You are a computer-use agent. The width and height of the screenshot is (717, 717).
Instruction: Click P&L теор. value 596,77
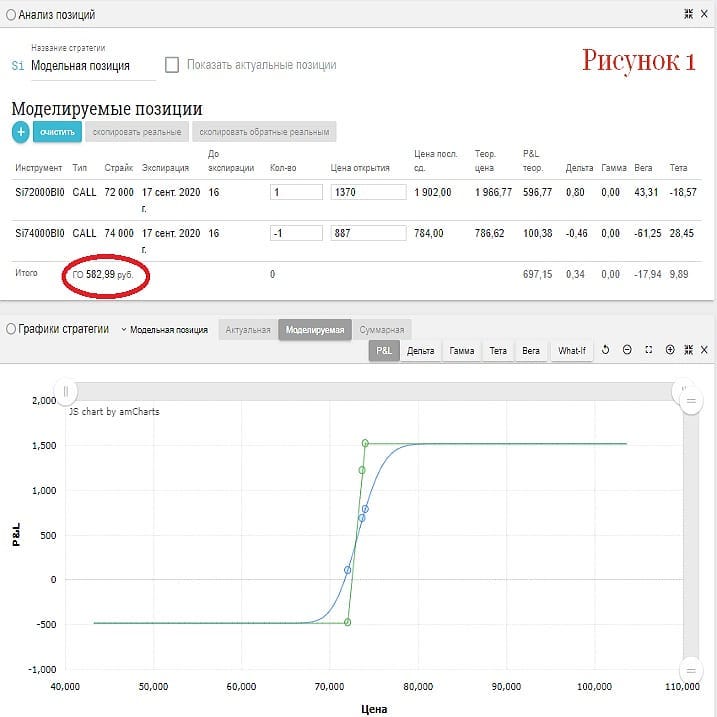pos(537,192)
